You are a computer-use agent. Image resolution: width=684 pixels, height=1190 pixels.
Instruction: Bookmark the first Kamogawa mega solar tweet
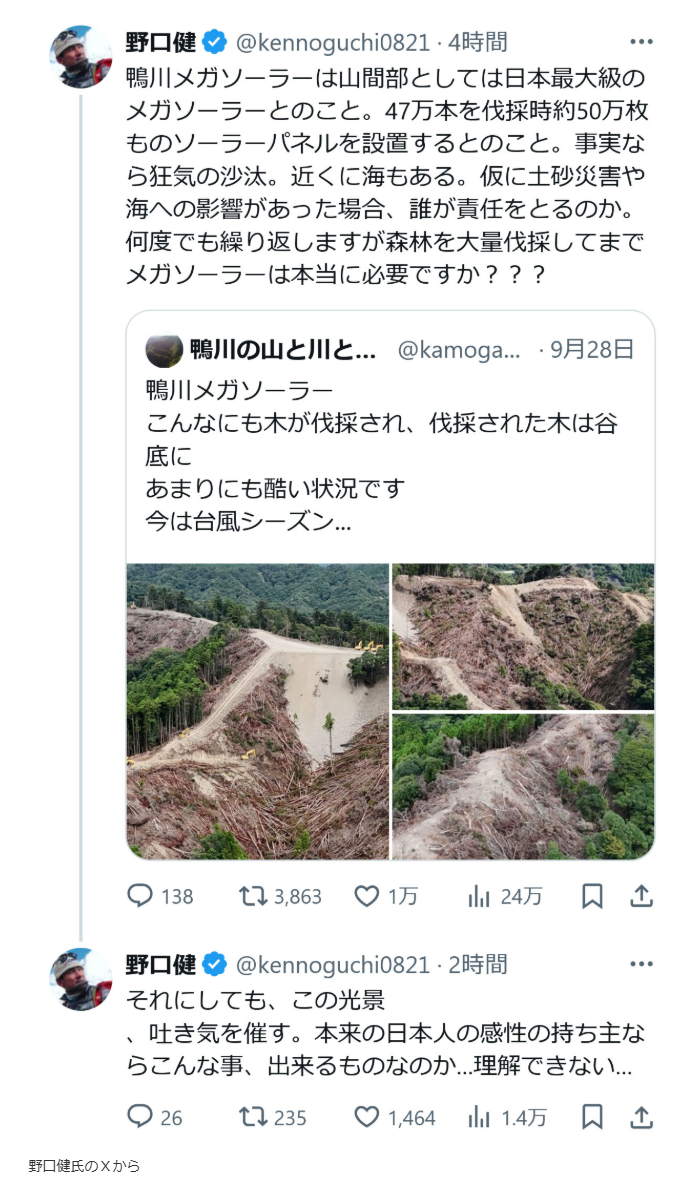tap(593, 896)
